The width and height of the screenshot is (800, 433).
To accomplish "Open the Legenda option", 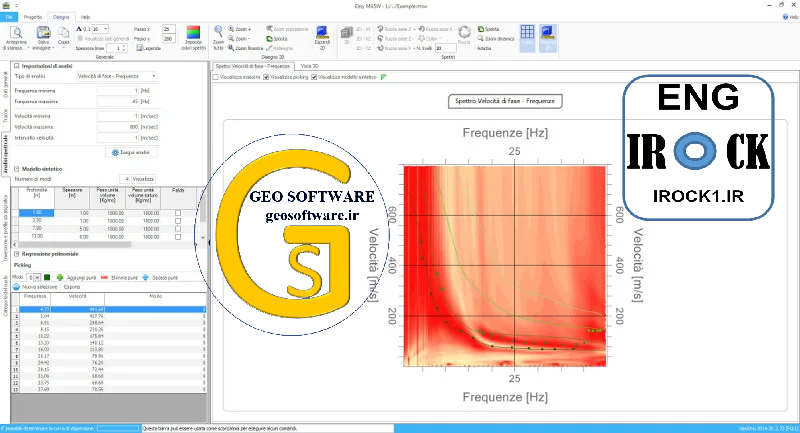I will [148, 48].
